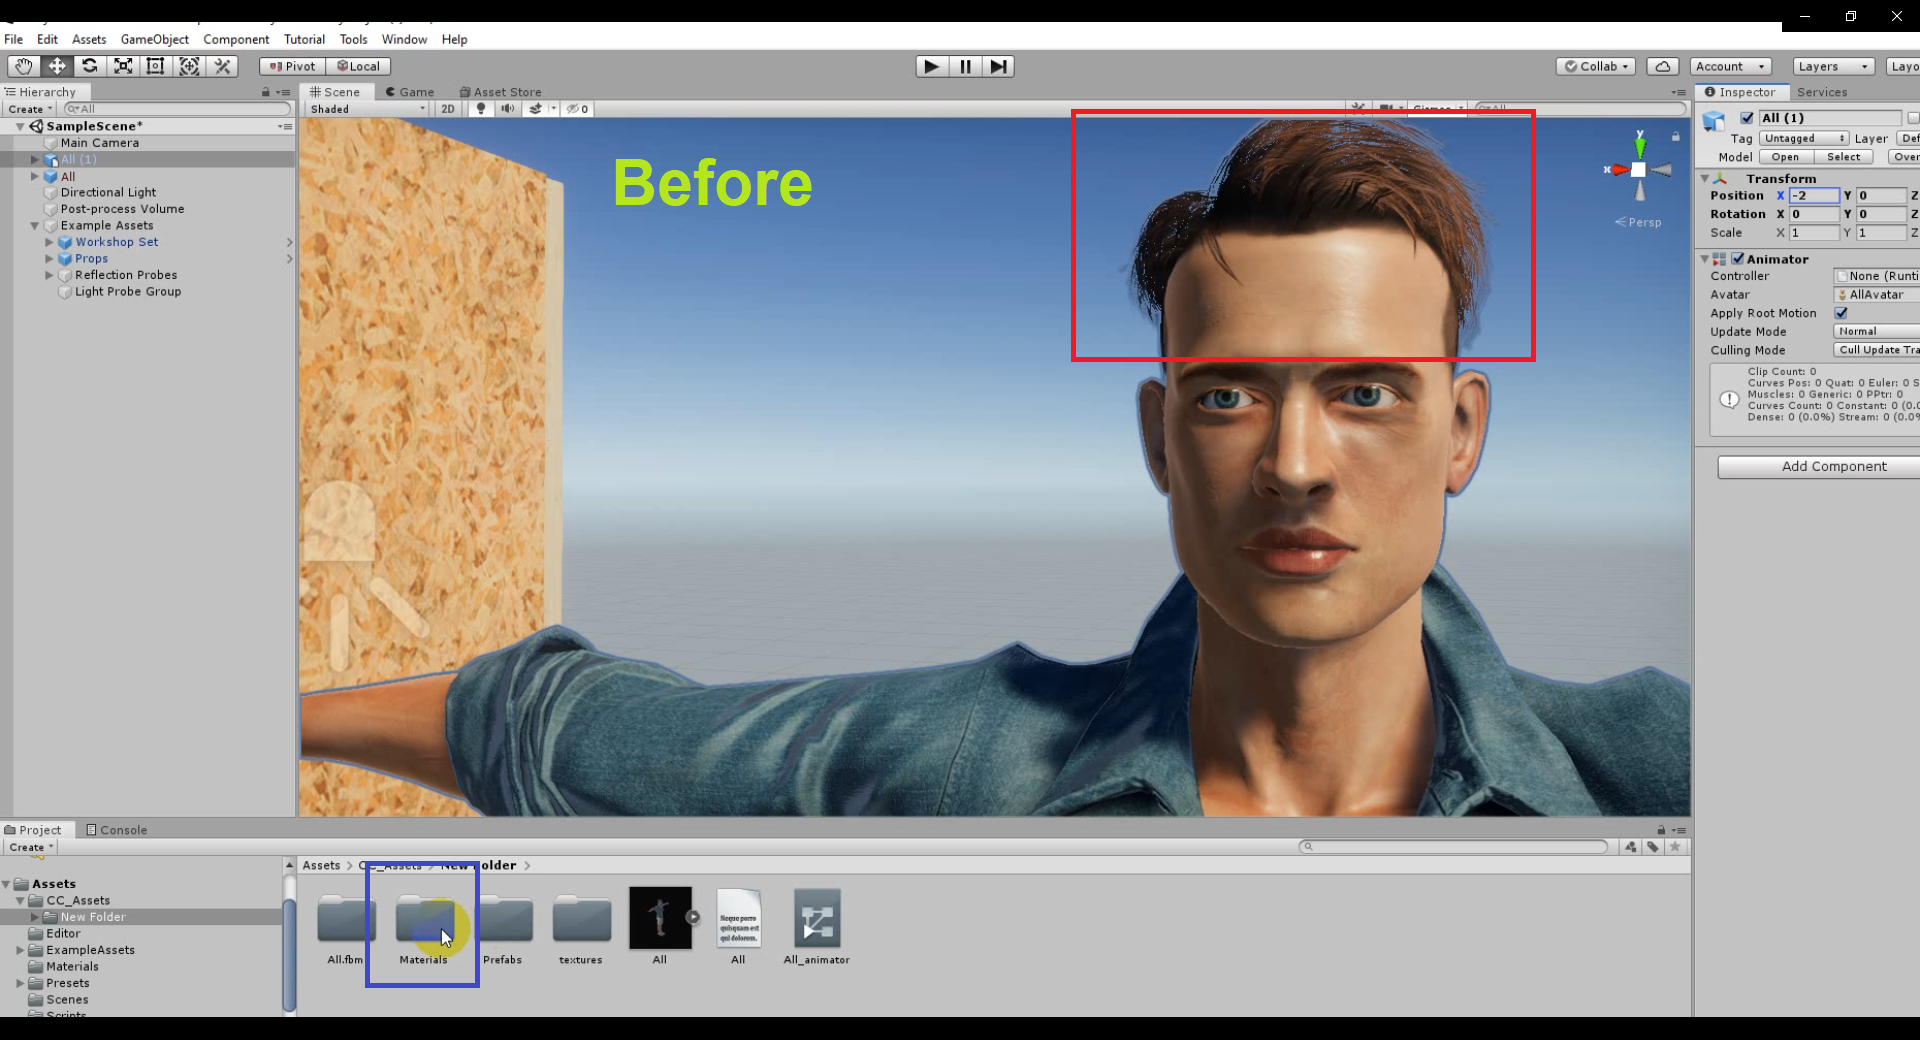Screen dimensions: 1920x1040
Task: Open the Untagged tag dropdown
Action: (x=1804, y=138)
